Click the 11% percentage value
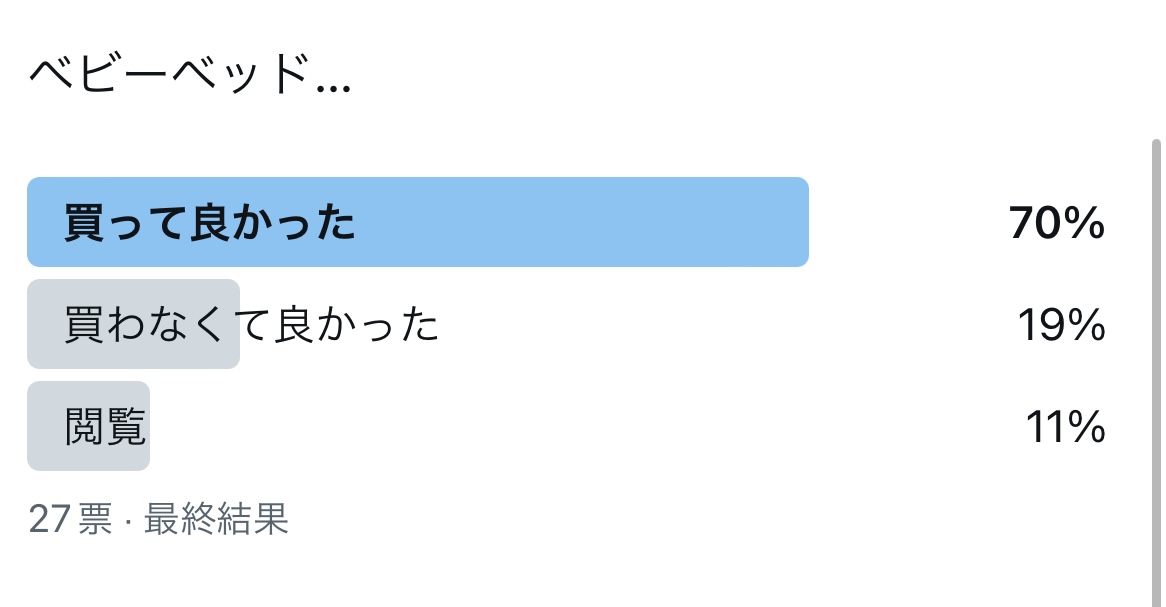 pos(1065,428)
